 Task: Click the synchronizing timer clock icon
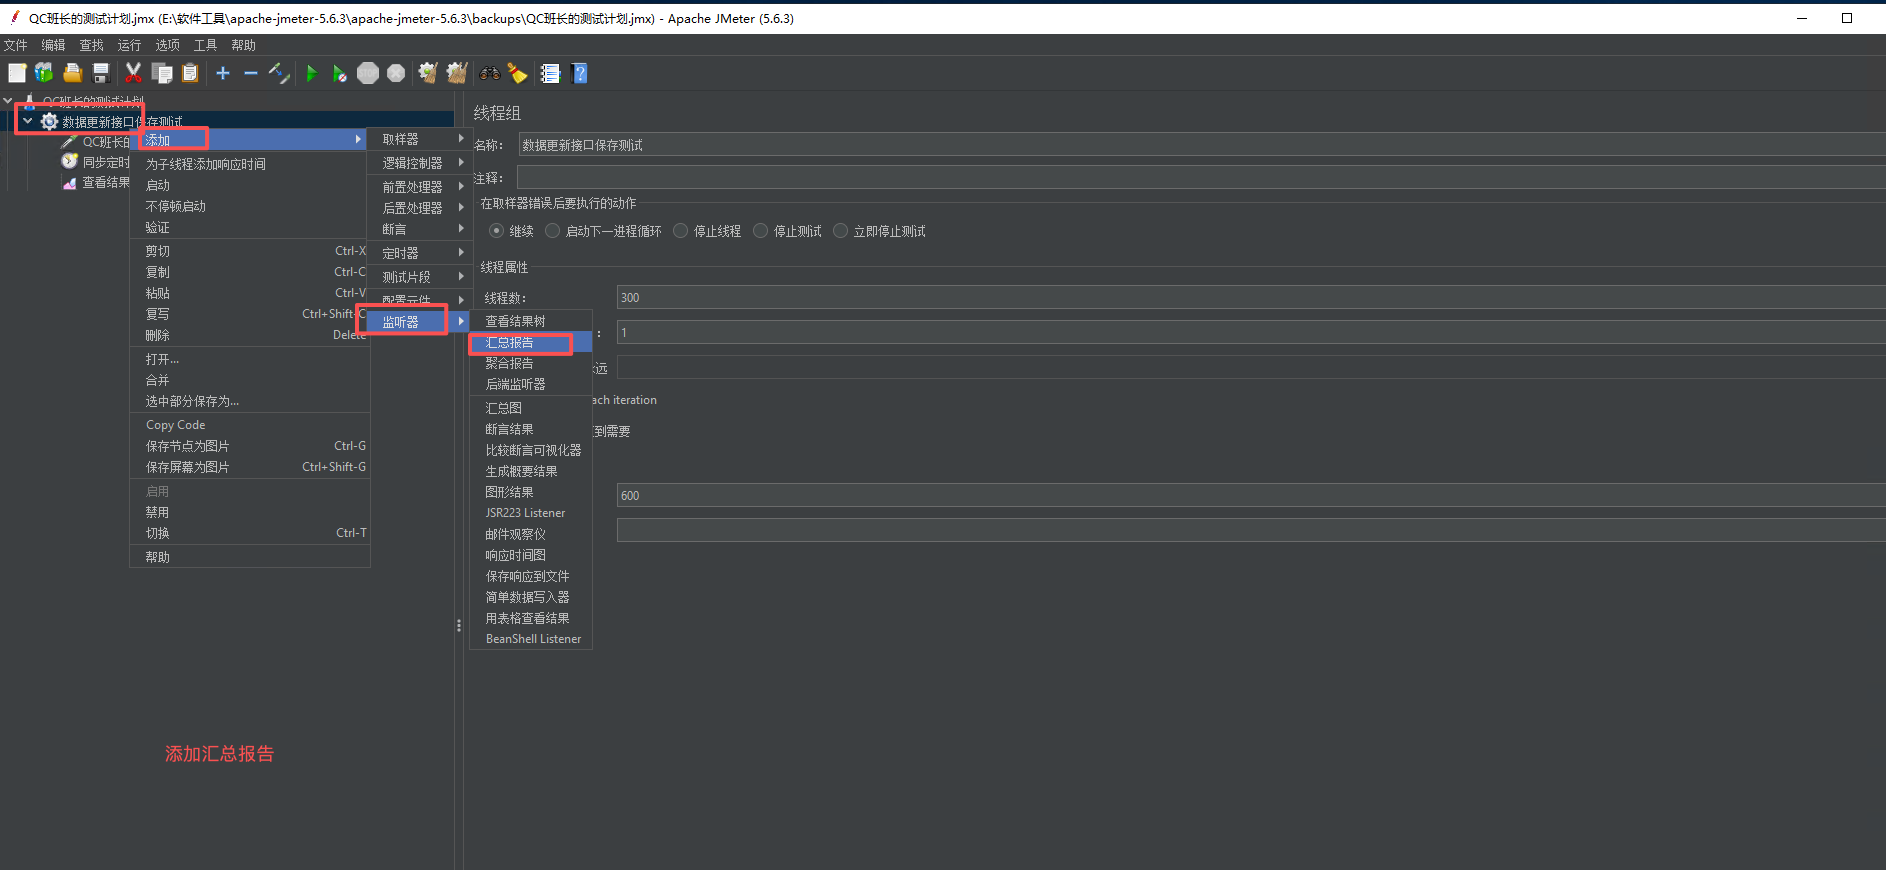pyautogui.click(x=69, y=161)
